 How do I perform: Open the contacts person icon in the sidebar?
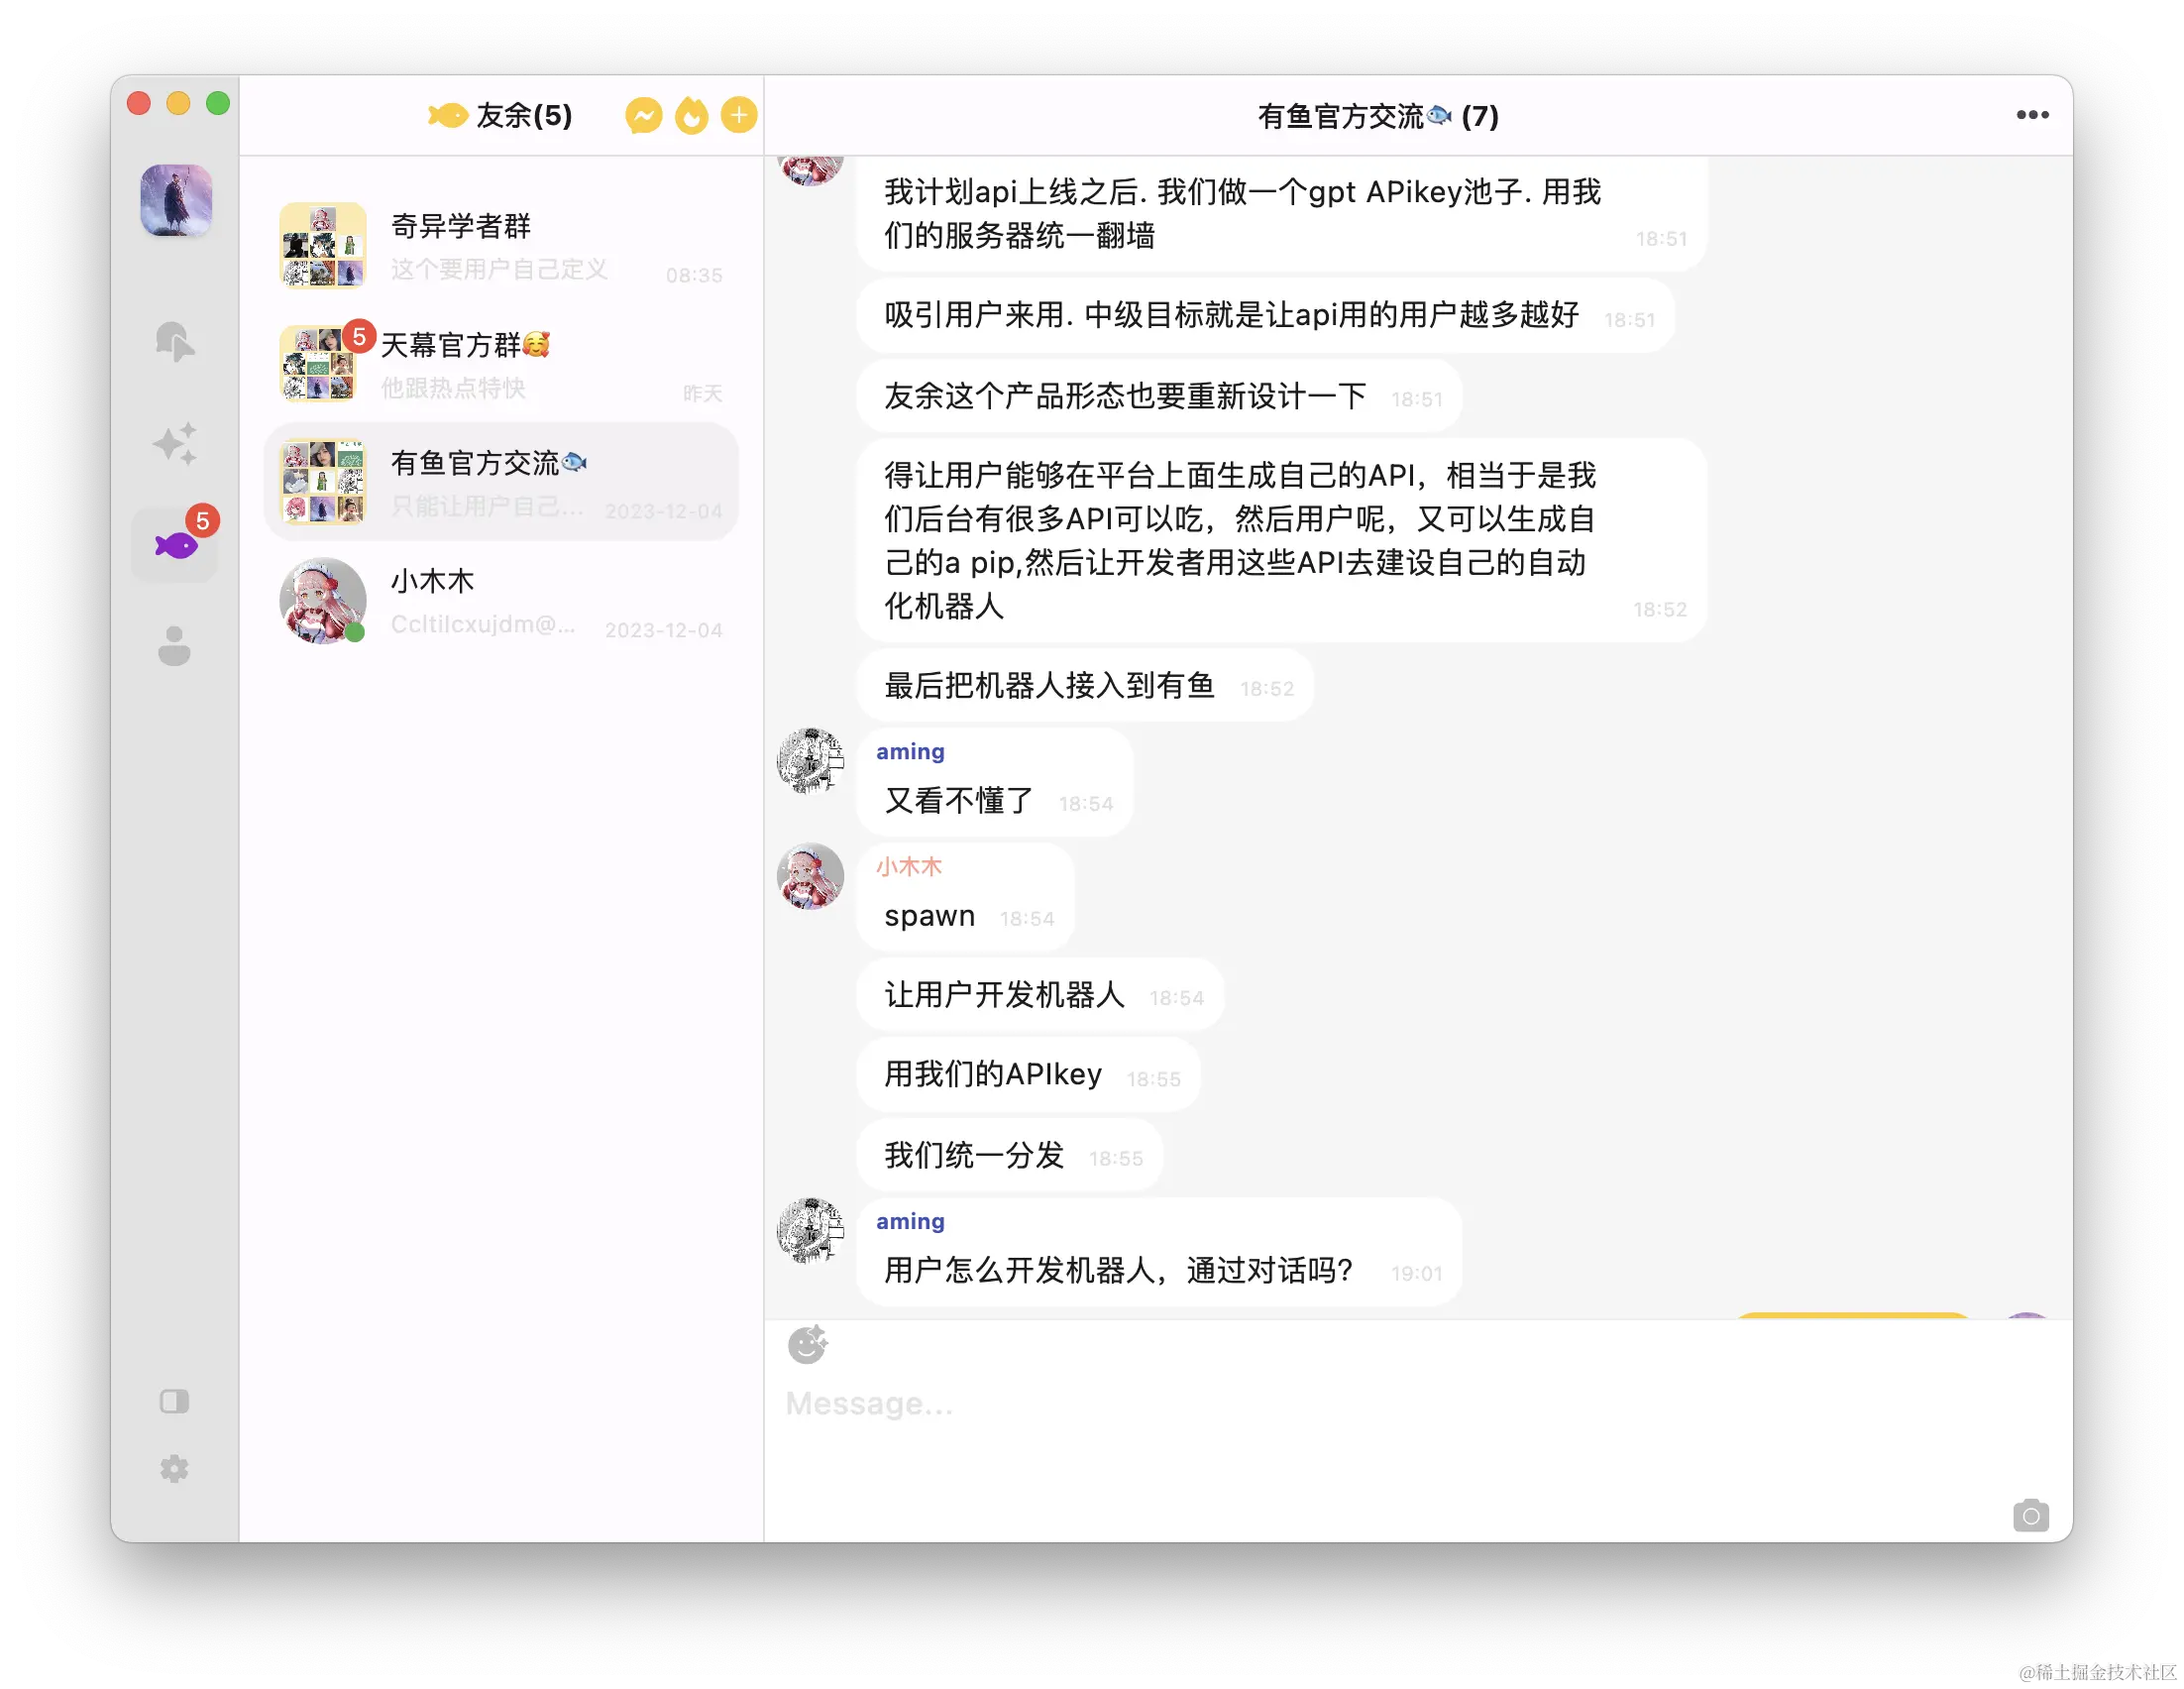(x=174, y=646)
